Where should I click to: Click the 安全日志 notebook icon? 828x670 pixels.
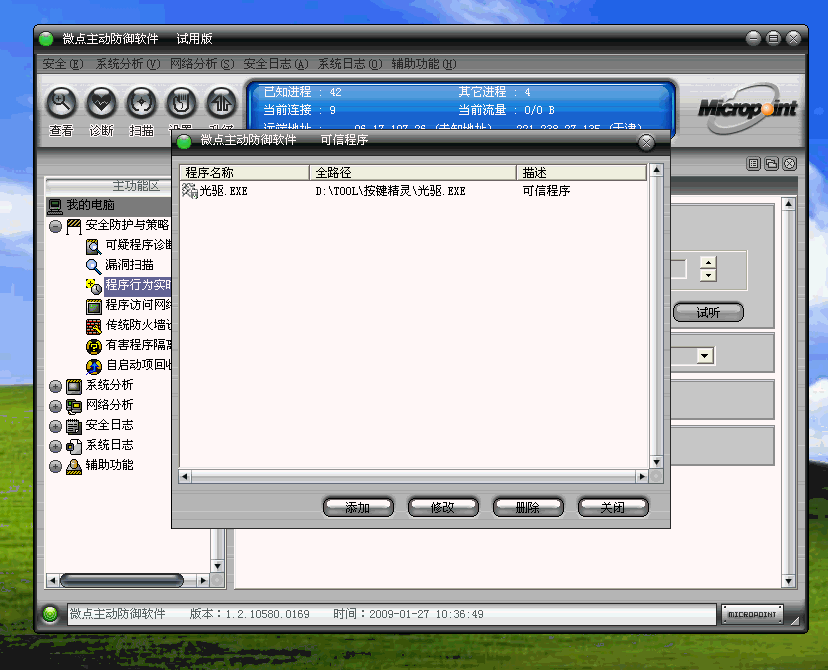(x=74, y=426)
